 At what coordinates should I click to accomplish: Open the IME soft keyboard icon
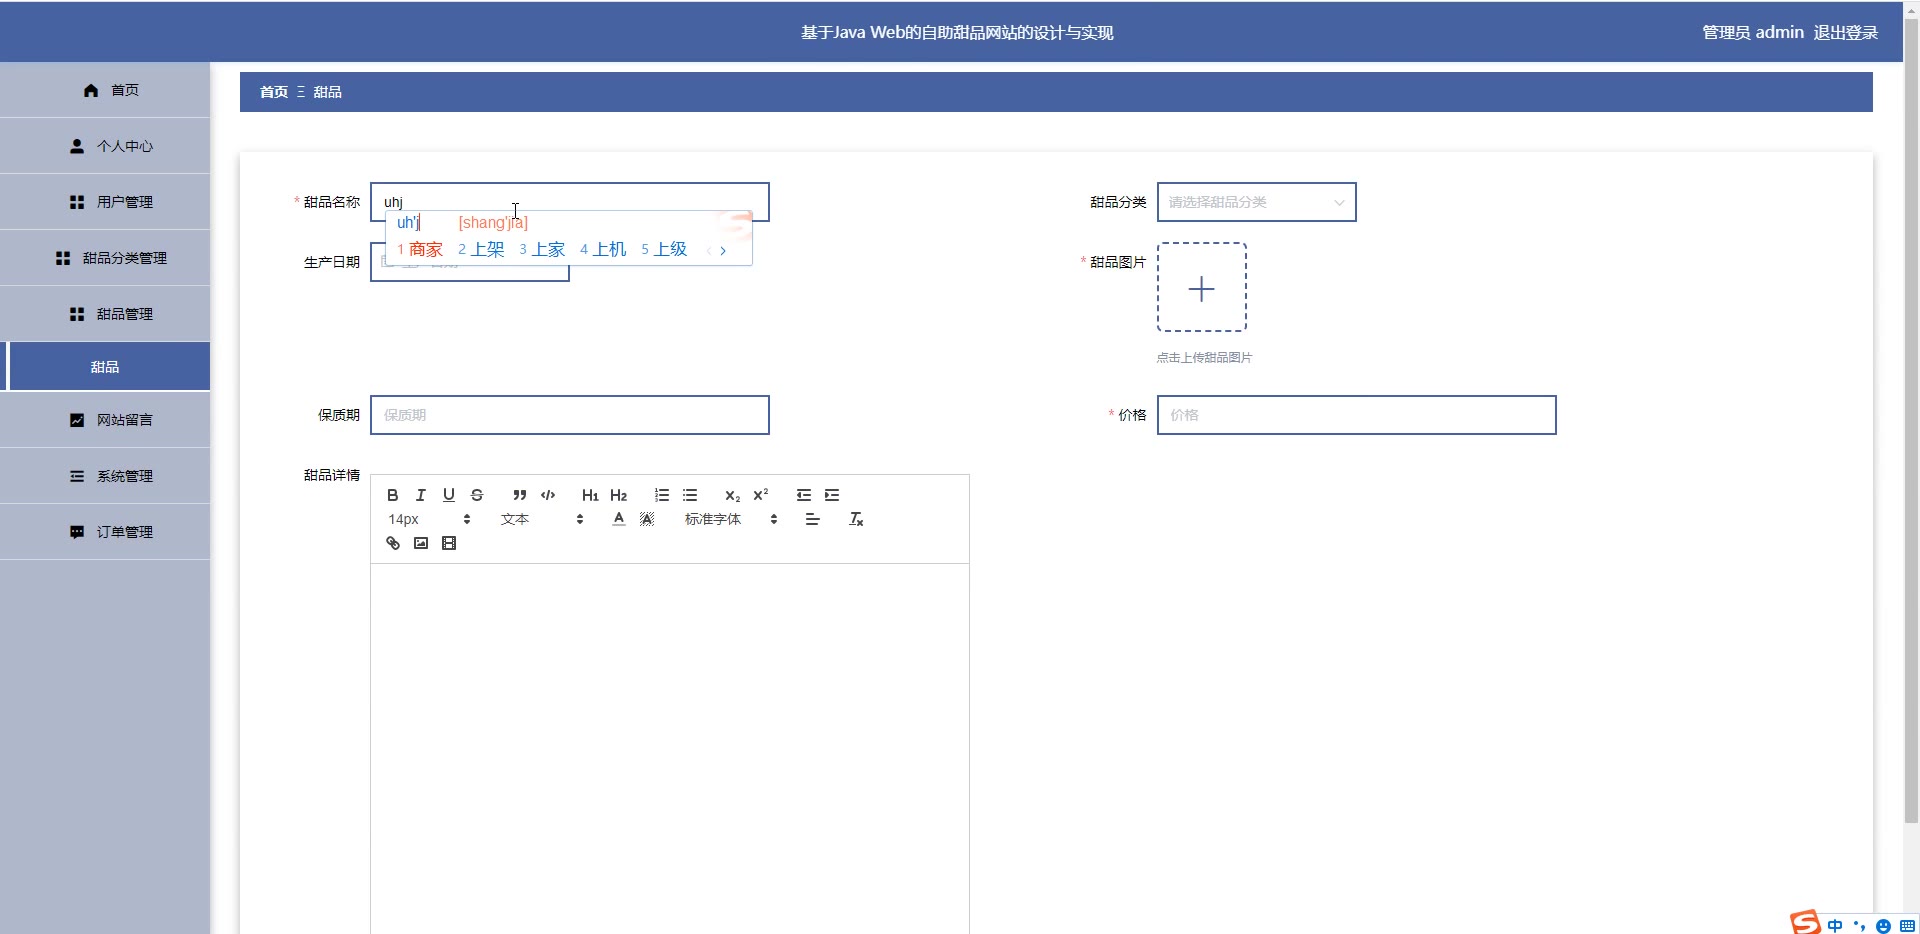point(1908,926)
